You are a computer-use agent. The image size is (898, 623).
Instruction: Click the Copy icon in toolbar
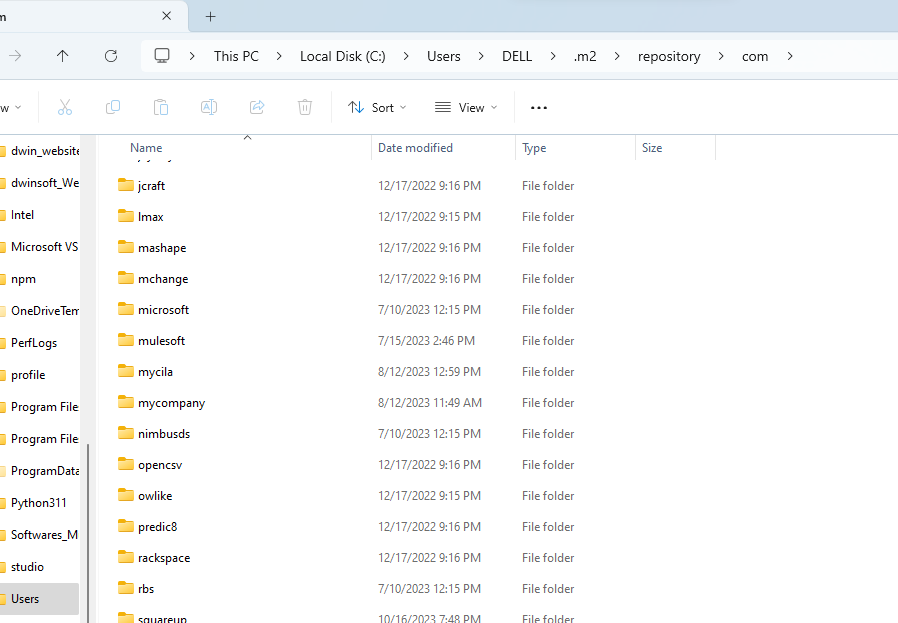point(113,107)
